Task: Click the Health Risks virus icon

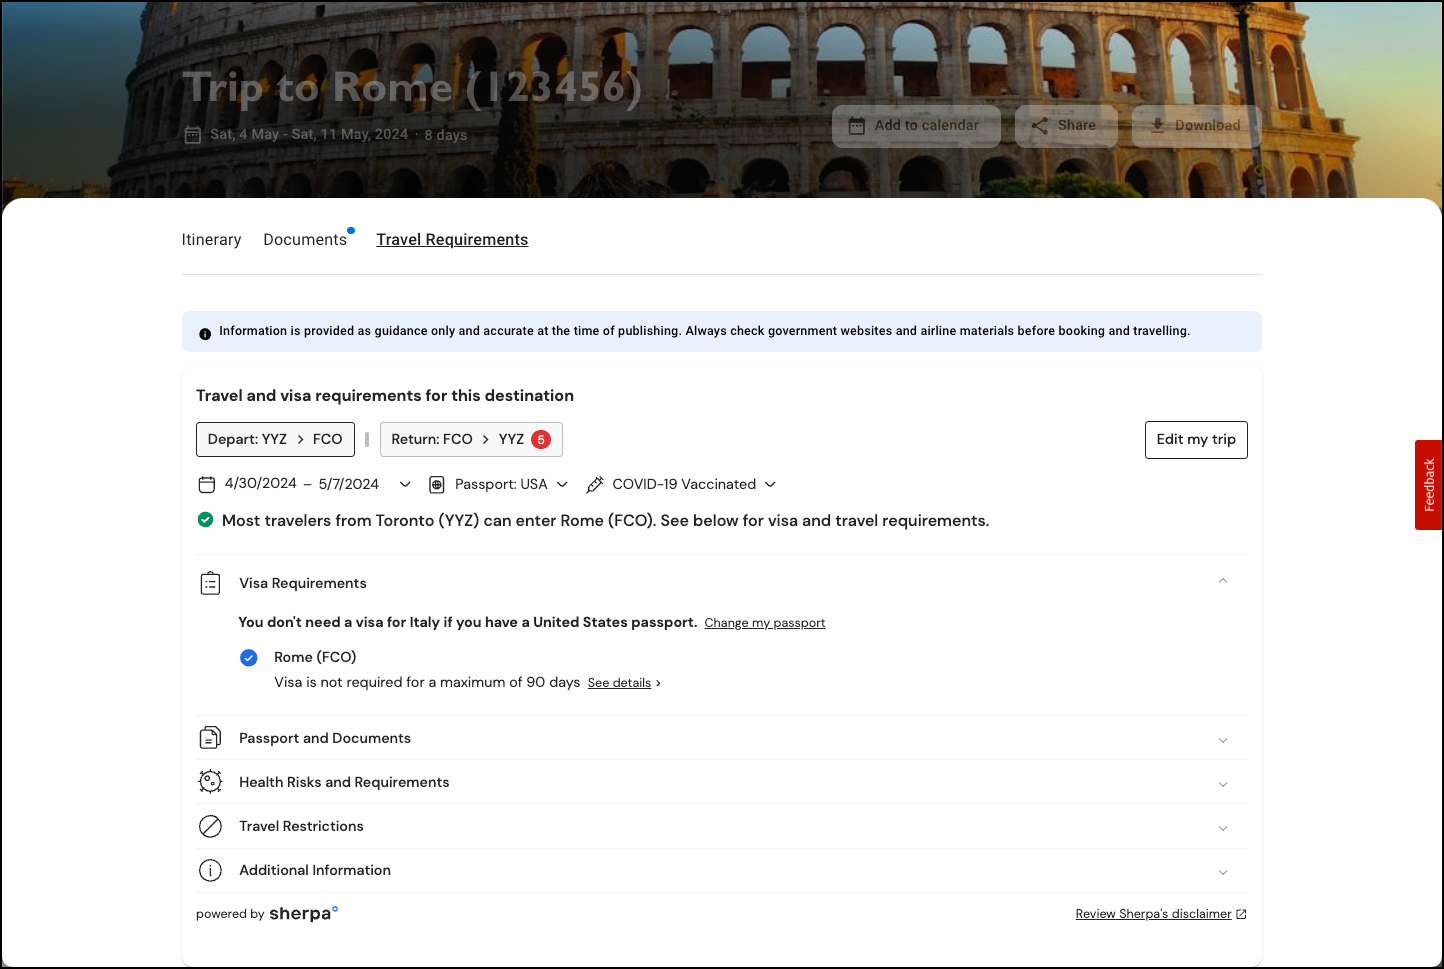Action: coord(210,782)
